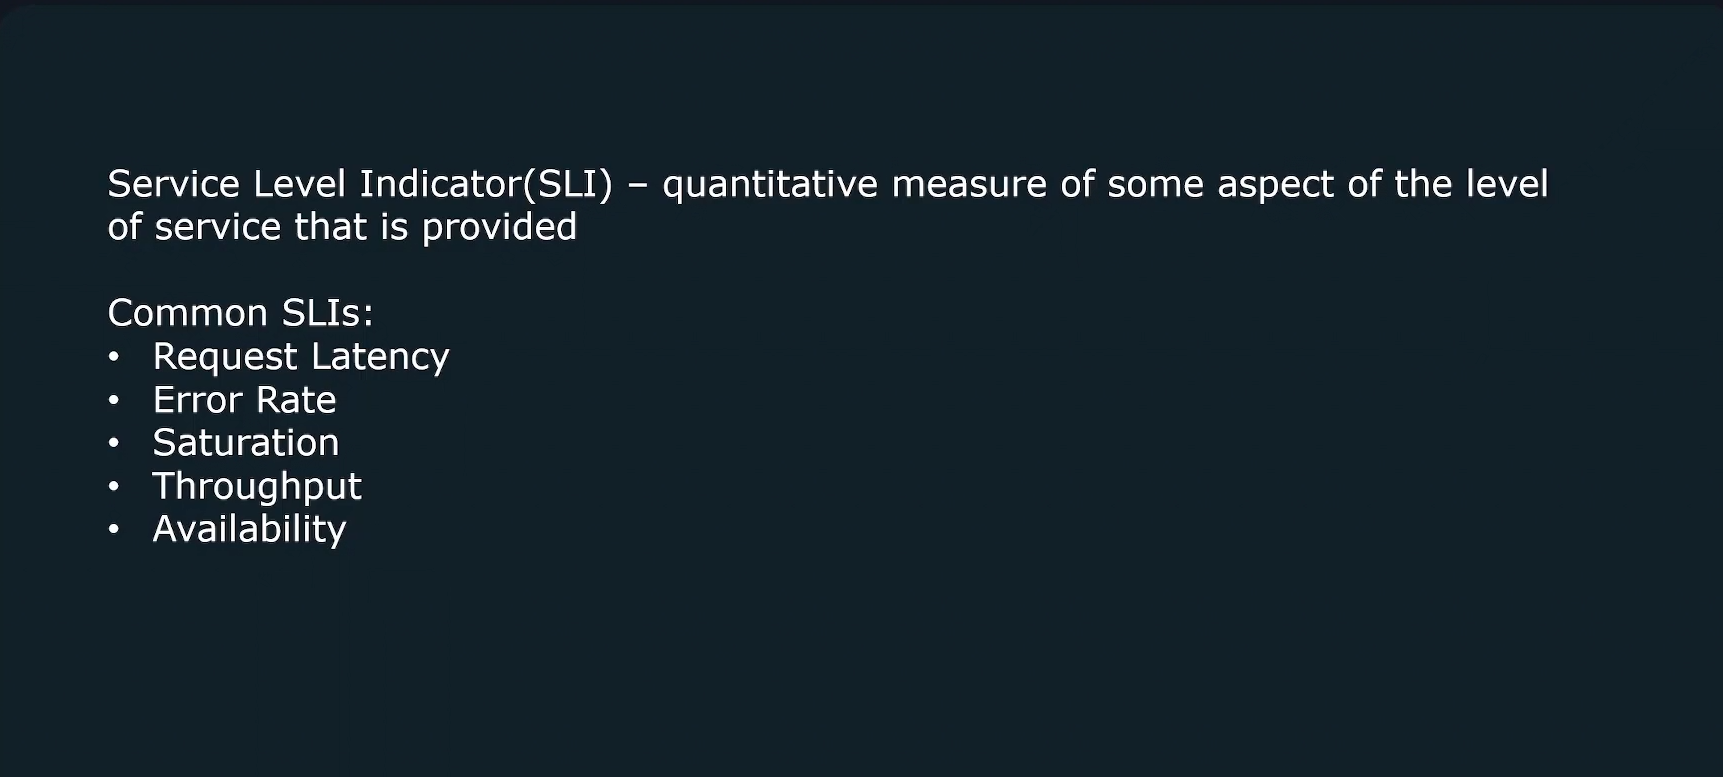
Task: Click the dash after Service Level Indicator(SLI)
Action: (638, 187)
